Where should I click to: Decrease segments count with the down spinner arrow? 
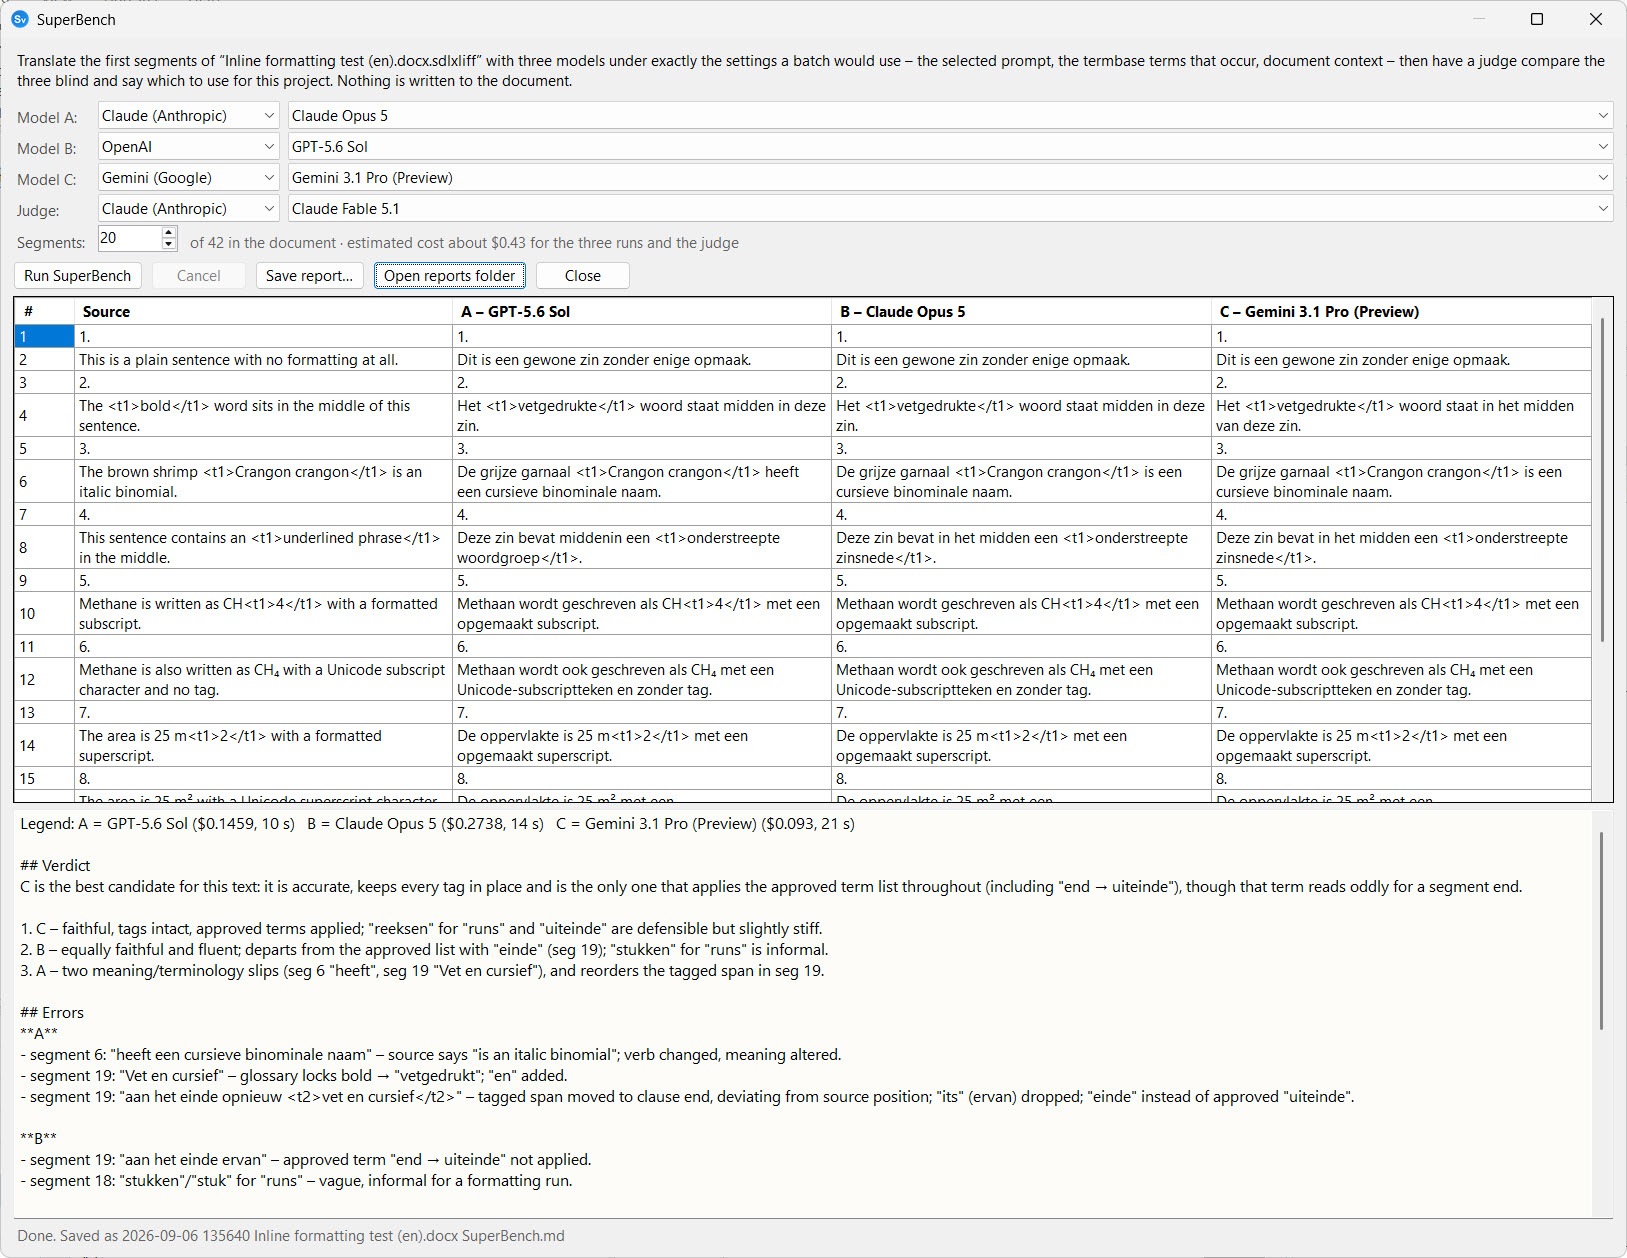tap(169, 244)
